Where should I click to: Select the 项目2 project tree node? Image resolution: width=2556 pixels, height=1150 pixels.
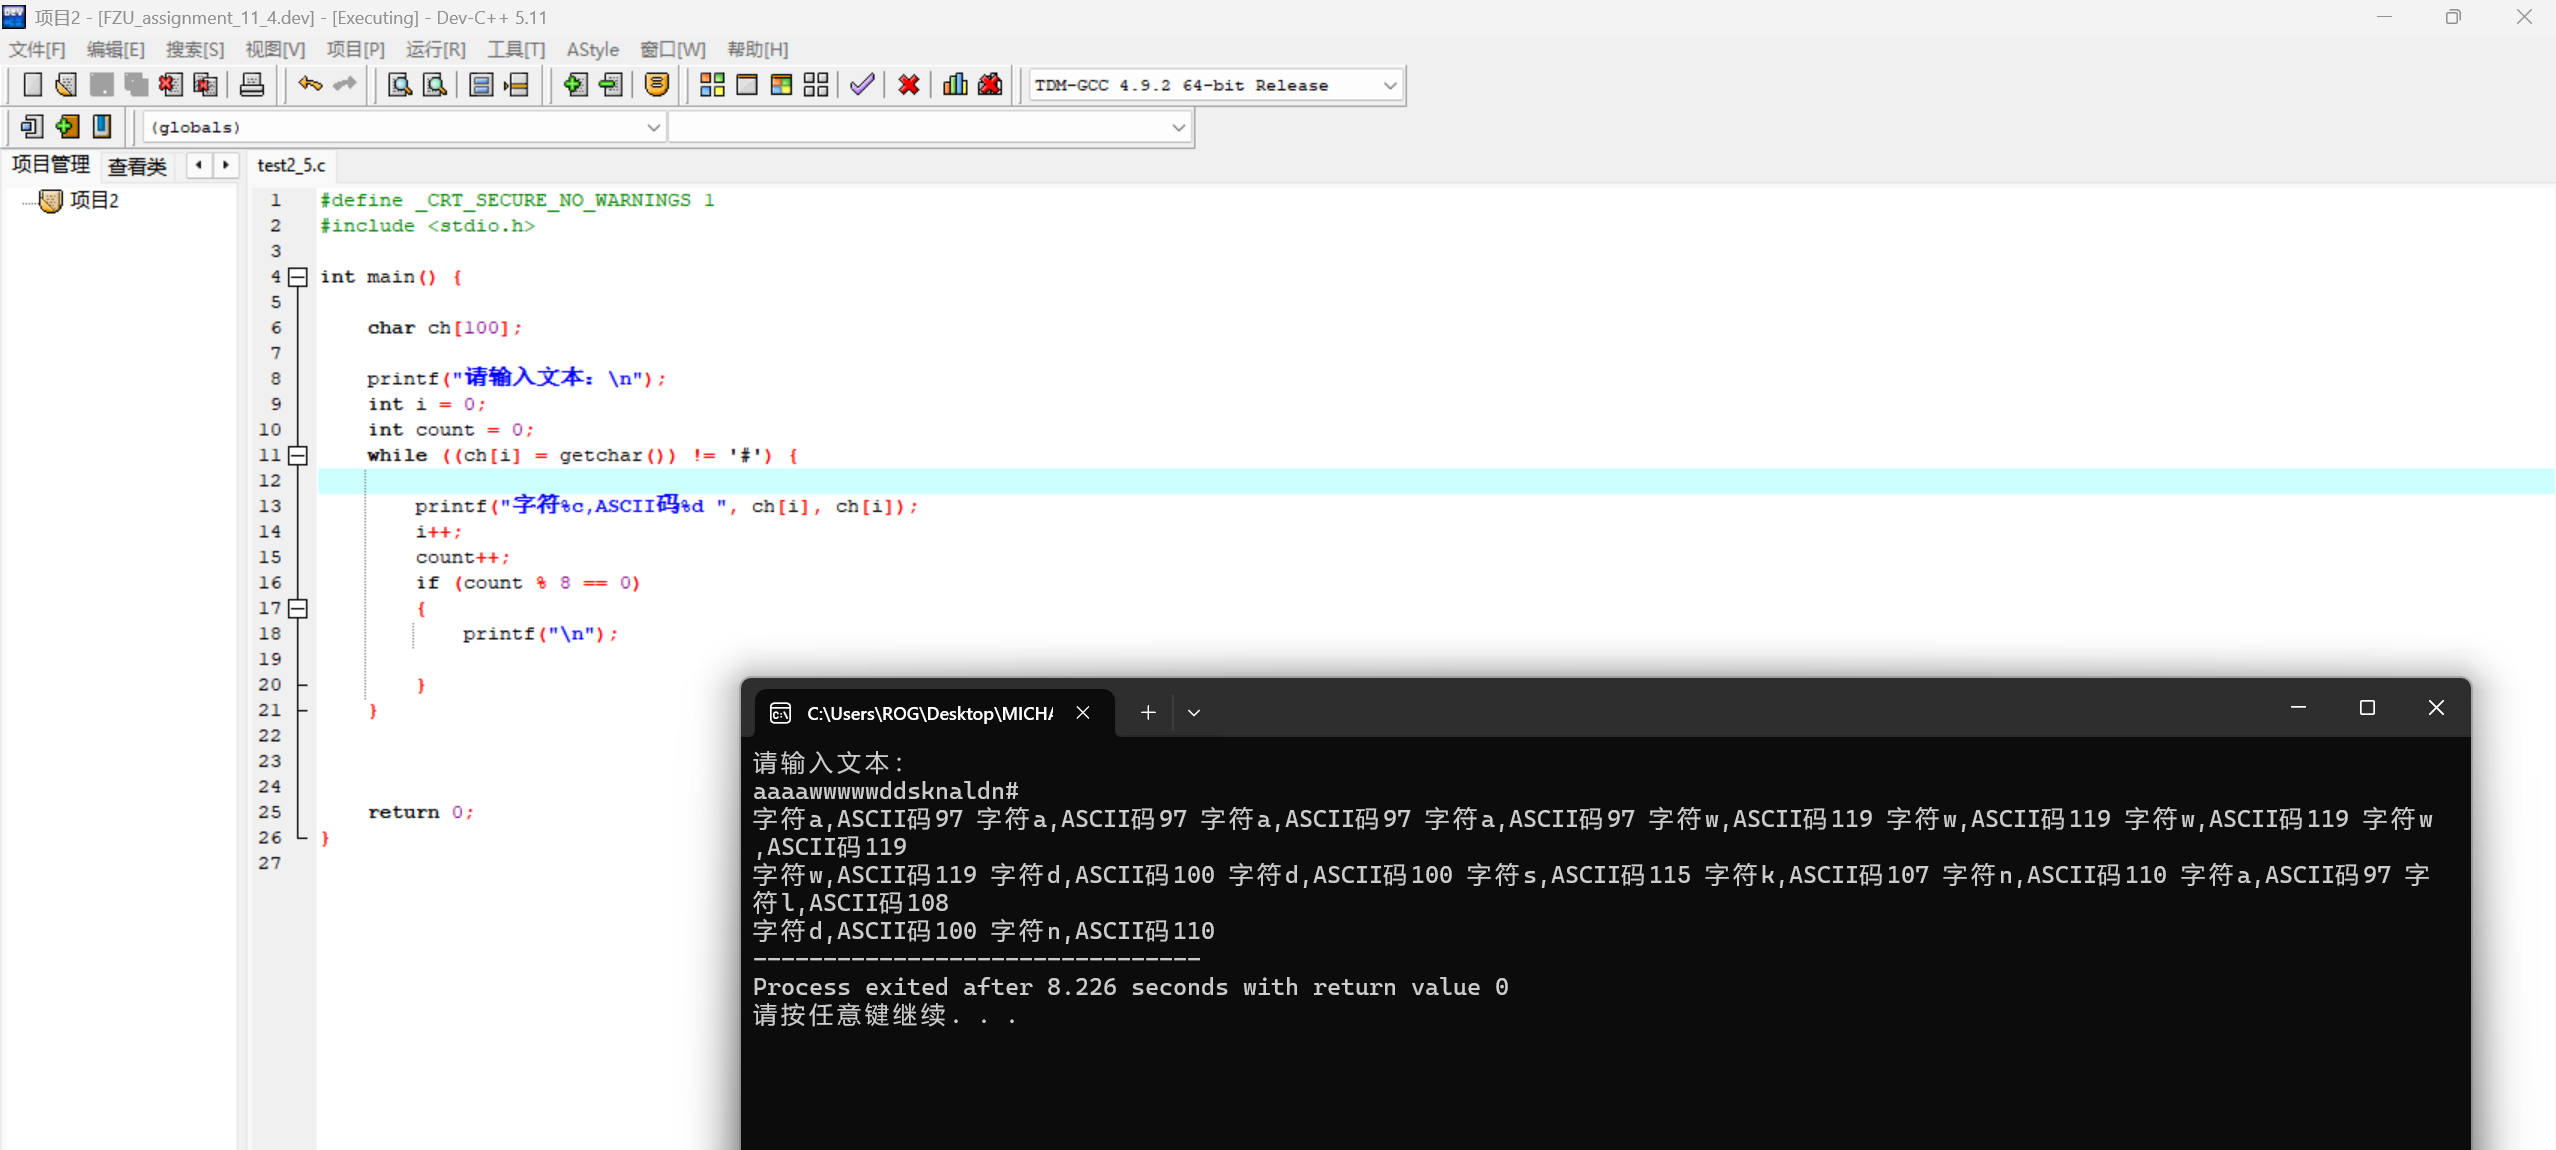pos(94,201)
